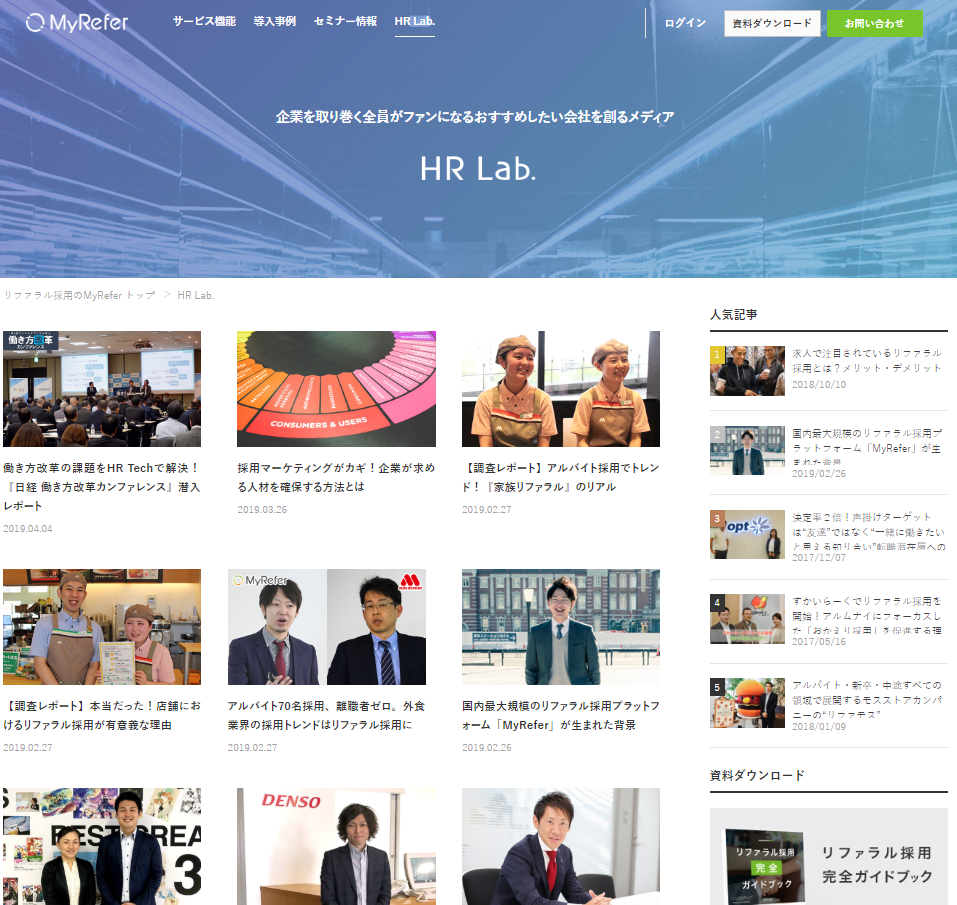This screenshot has height=905, width=957.
Task: Open the opt logo rank 3 thumbnail
Action: point(747,535)
